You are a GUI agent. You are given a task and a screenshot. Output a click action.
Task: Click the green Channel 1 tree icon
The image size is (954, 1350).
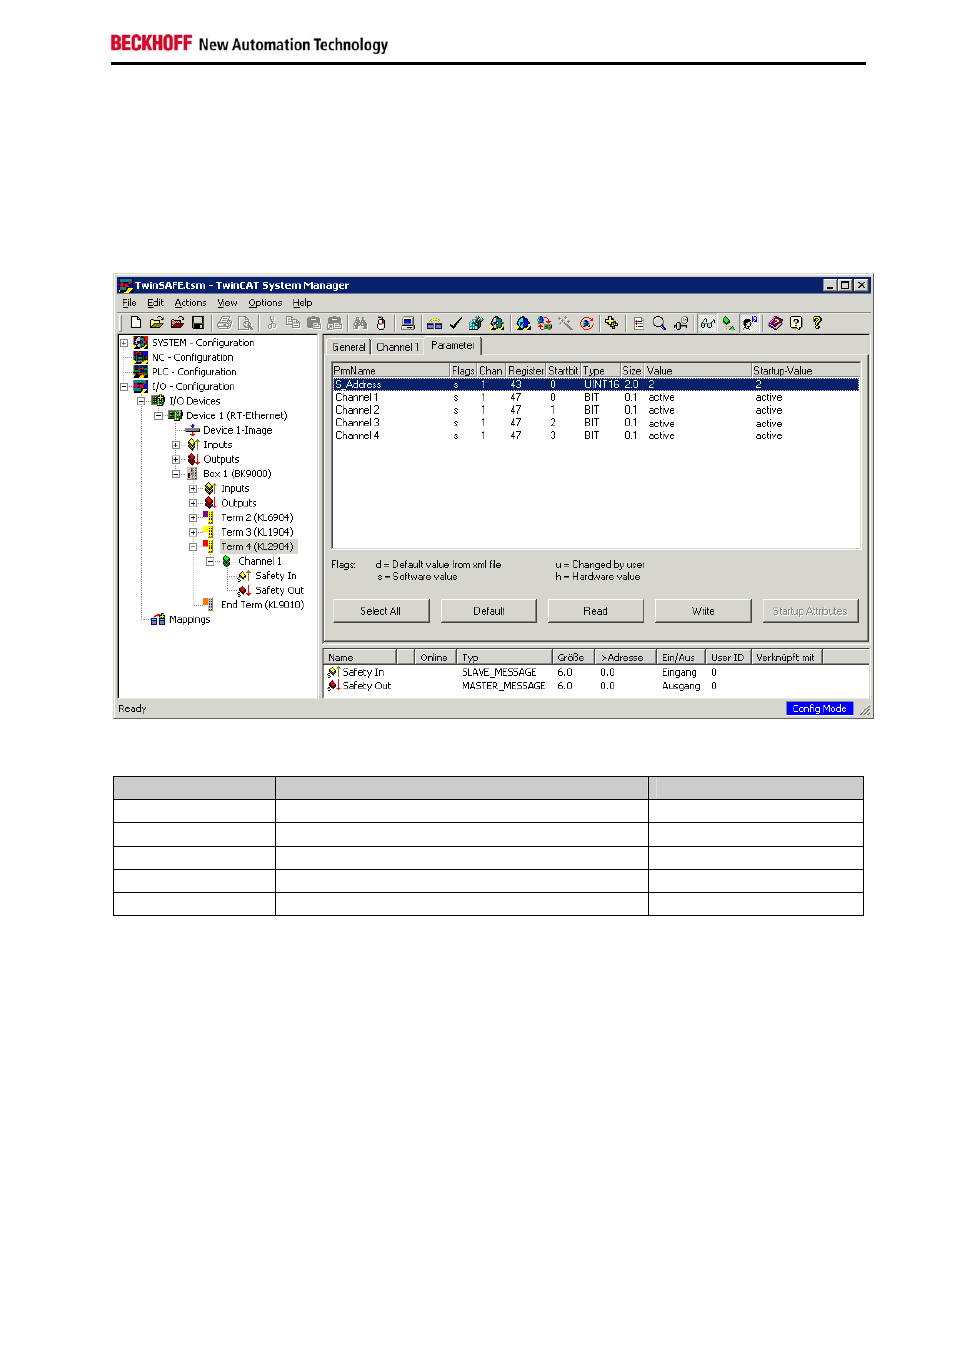click(x=227, y=562)
